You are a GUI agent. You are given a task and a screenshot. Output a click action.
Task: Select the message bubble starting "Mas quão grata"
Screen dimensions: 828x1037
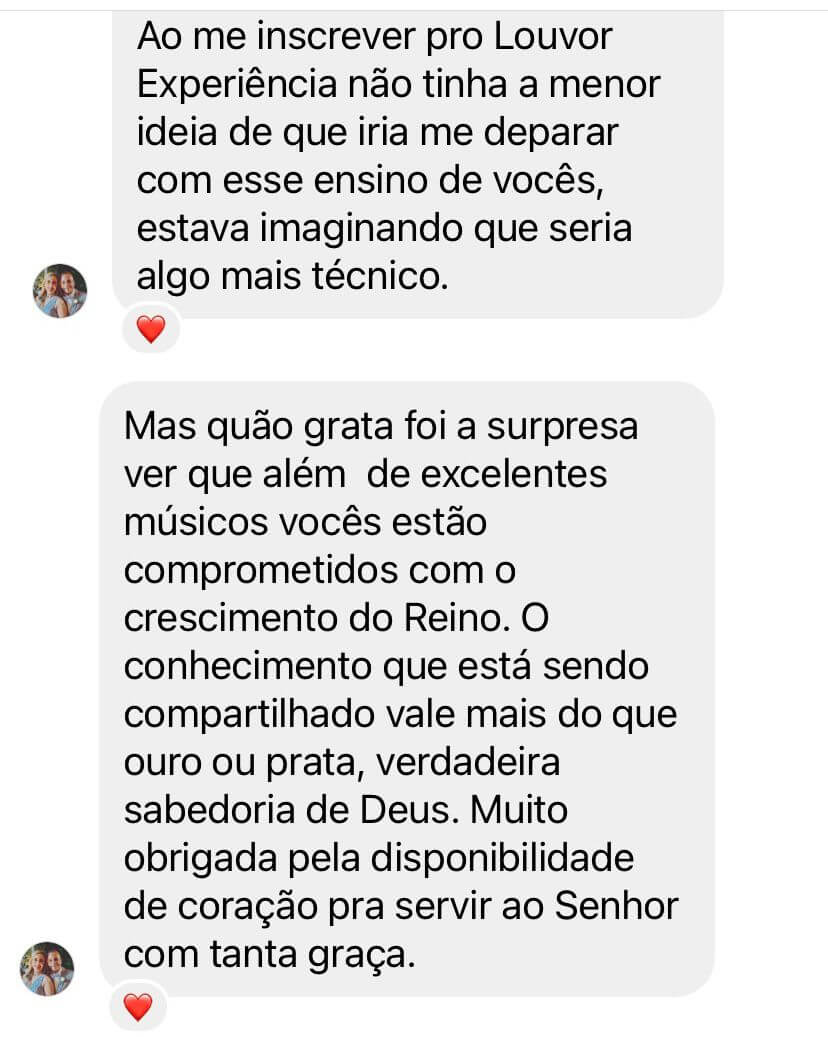click(407, 688)
